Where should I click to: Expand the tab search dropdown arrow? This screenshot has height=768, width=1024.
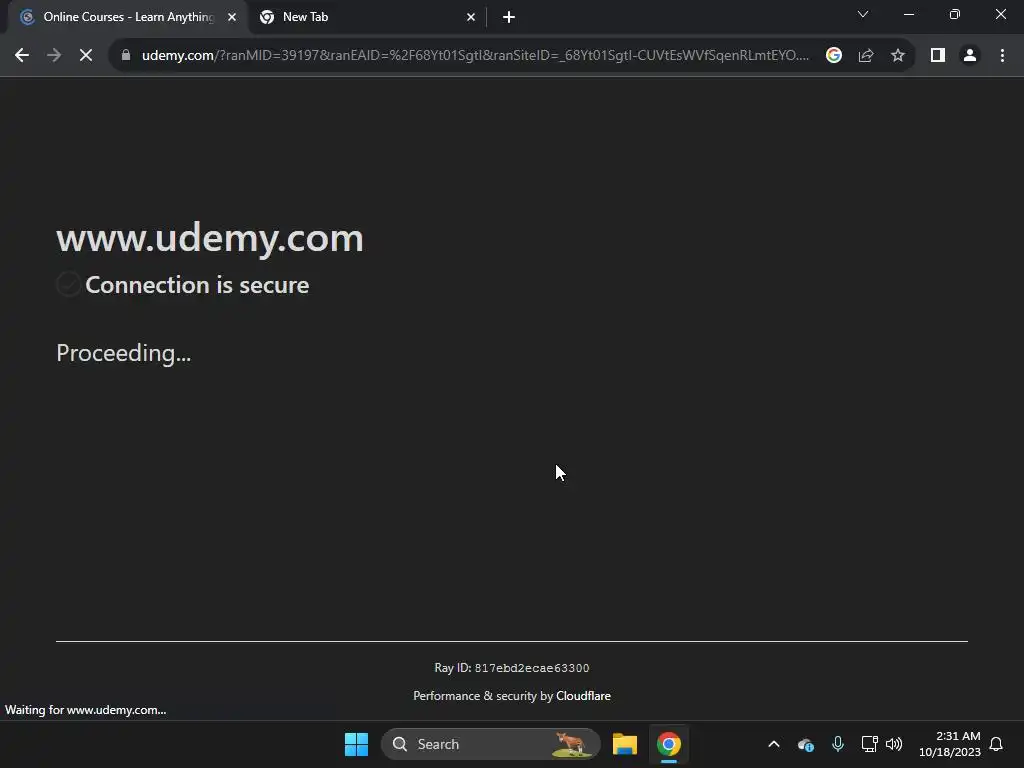pos(863,14)
